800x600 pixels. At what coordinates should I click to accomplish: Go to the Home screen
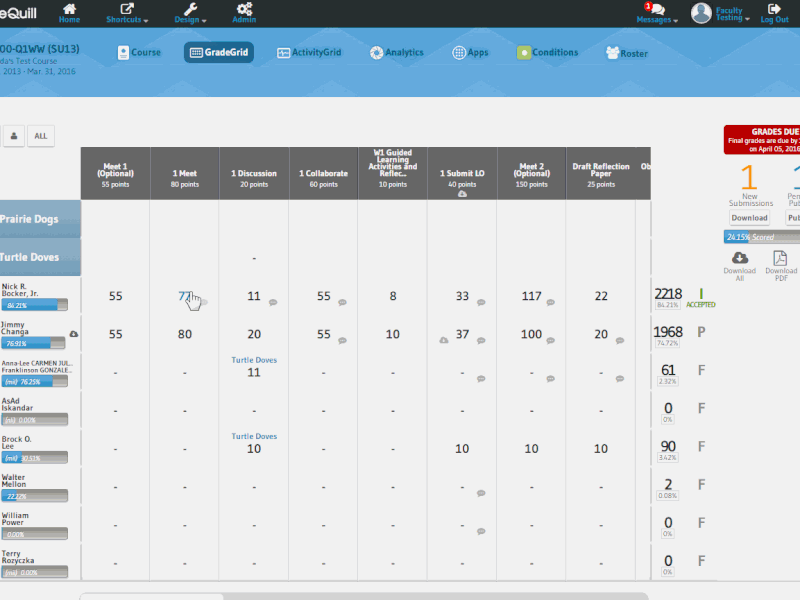pos(68,13)
